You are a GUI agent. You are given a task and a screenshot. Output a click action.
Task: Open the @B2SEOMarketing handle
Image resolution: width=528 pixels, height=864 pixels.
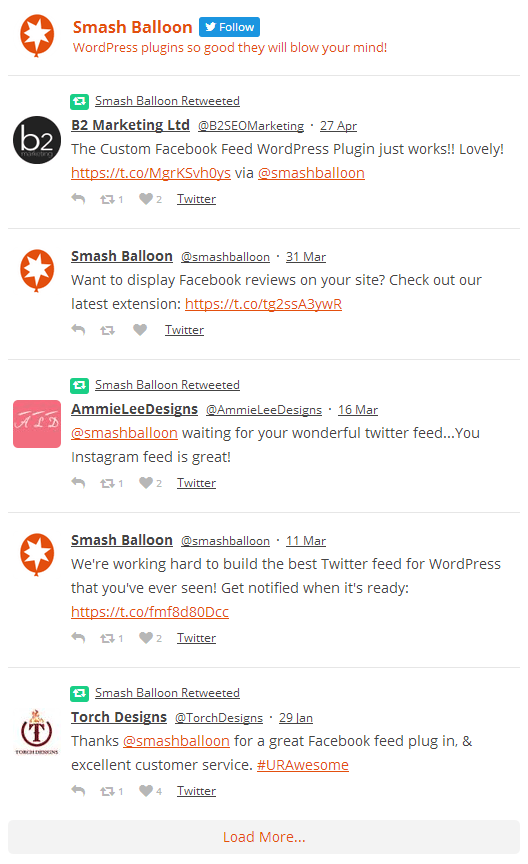coord(251,126)
